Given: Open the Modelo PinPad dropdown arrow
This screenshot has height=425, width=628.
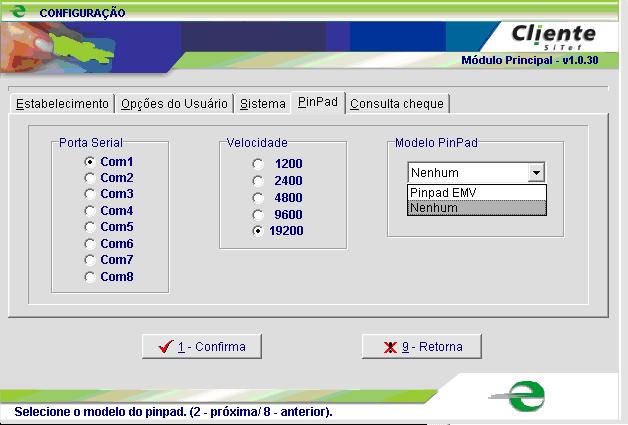Looking at the screenshot, I should (537, 173).
